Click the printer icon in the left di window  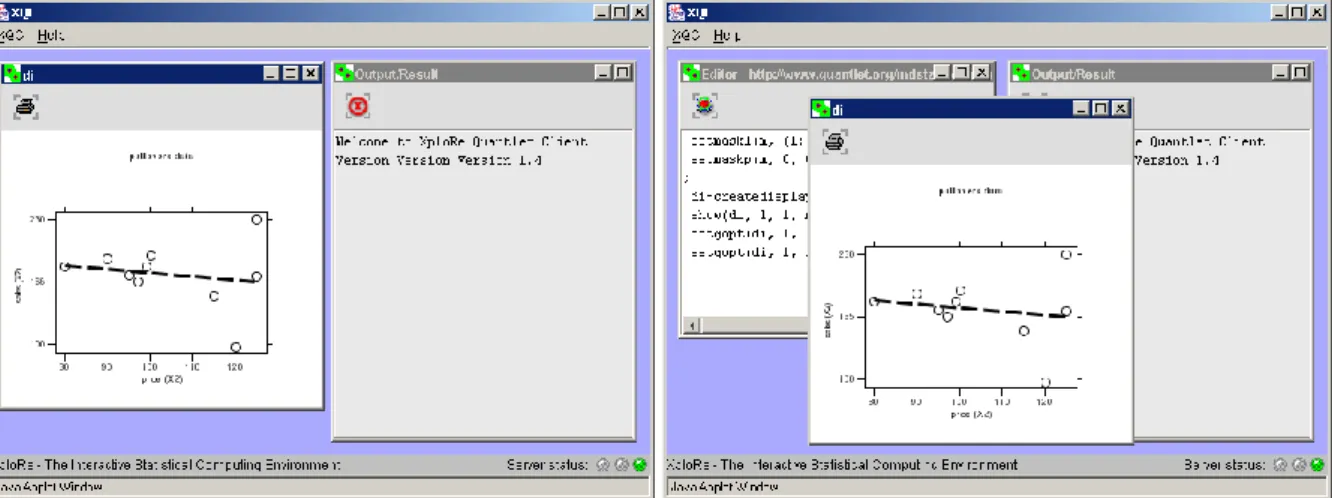pyautogui.click(x=25, y=106)
